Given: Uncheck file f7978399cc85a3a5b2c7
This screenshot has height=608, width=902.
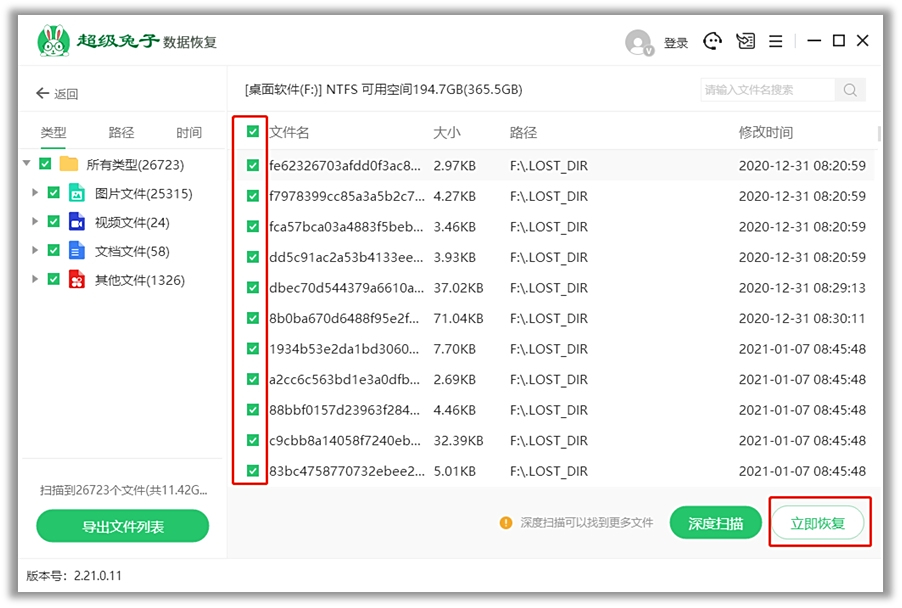Looking at the screenshot, I should tap(253, 196).
